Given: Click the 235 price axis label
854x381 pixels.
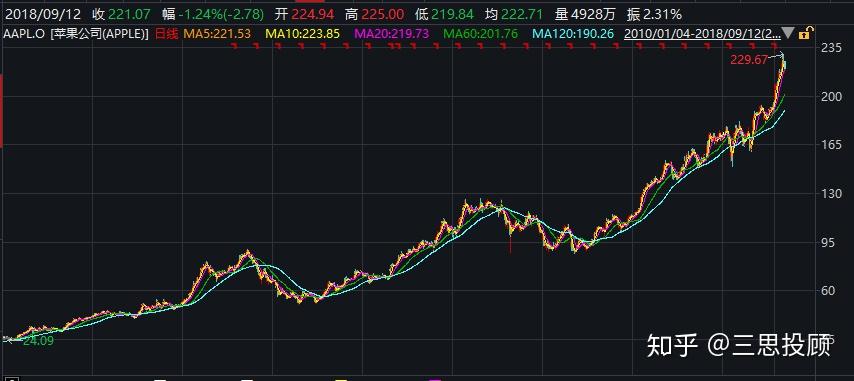Looking at the screenshot, I should (831, 49).
